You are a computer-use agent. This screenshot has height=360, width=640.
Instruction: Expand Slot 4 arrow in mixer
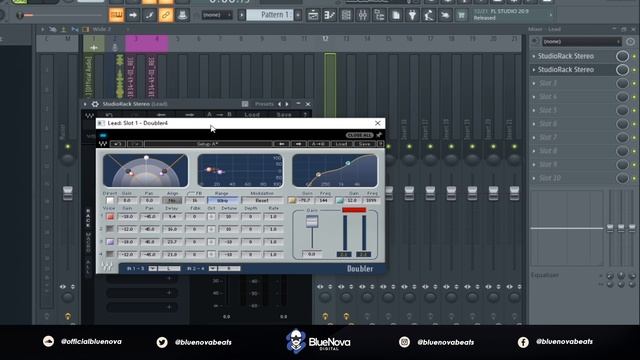tap(533, 97)
